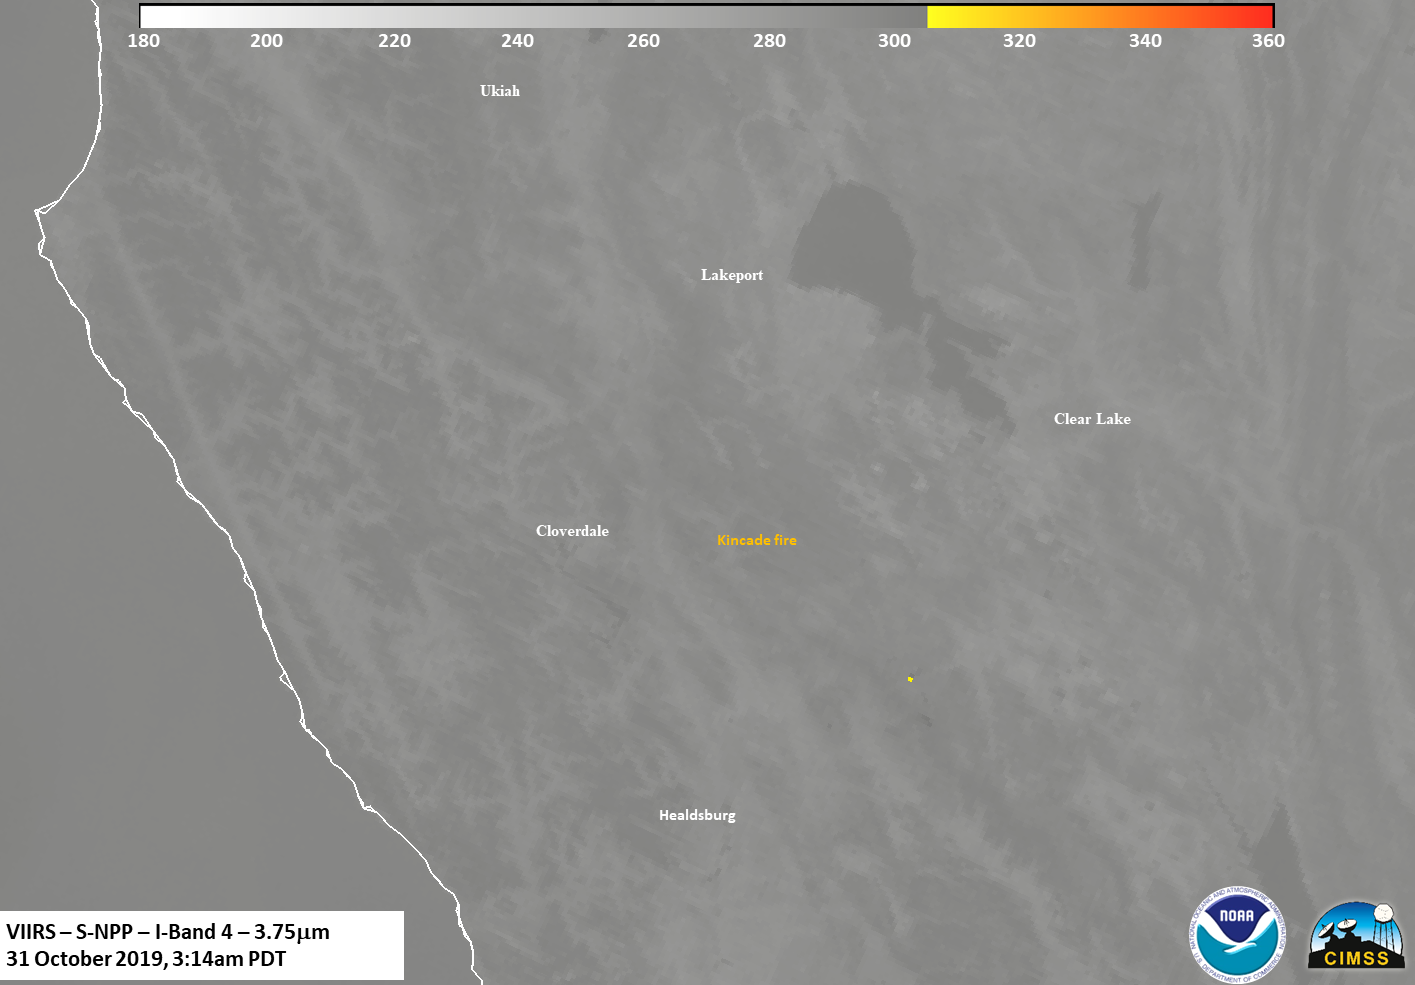Click the 'VIIRS – S-NPP – I-Band 4' caption line
1415x985 pixels.
168,932
